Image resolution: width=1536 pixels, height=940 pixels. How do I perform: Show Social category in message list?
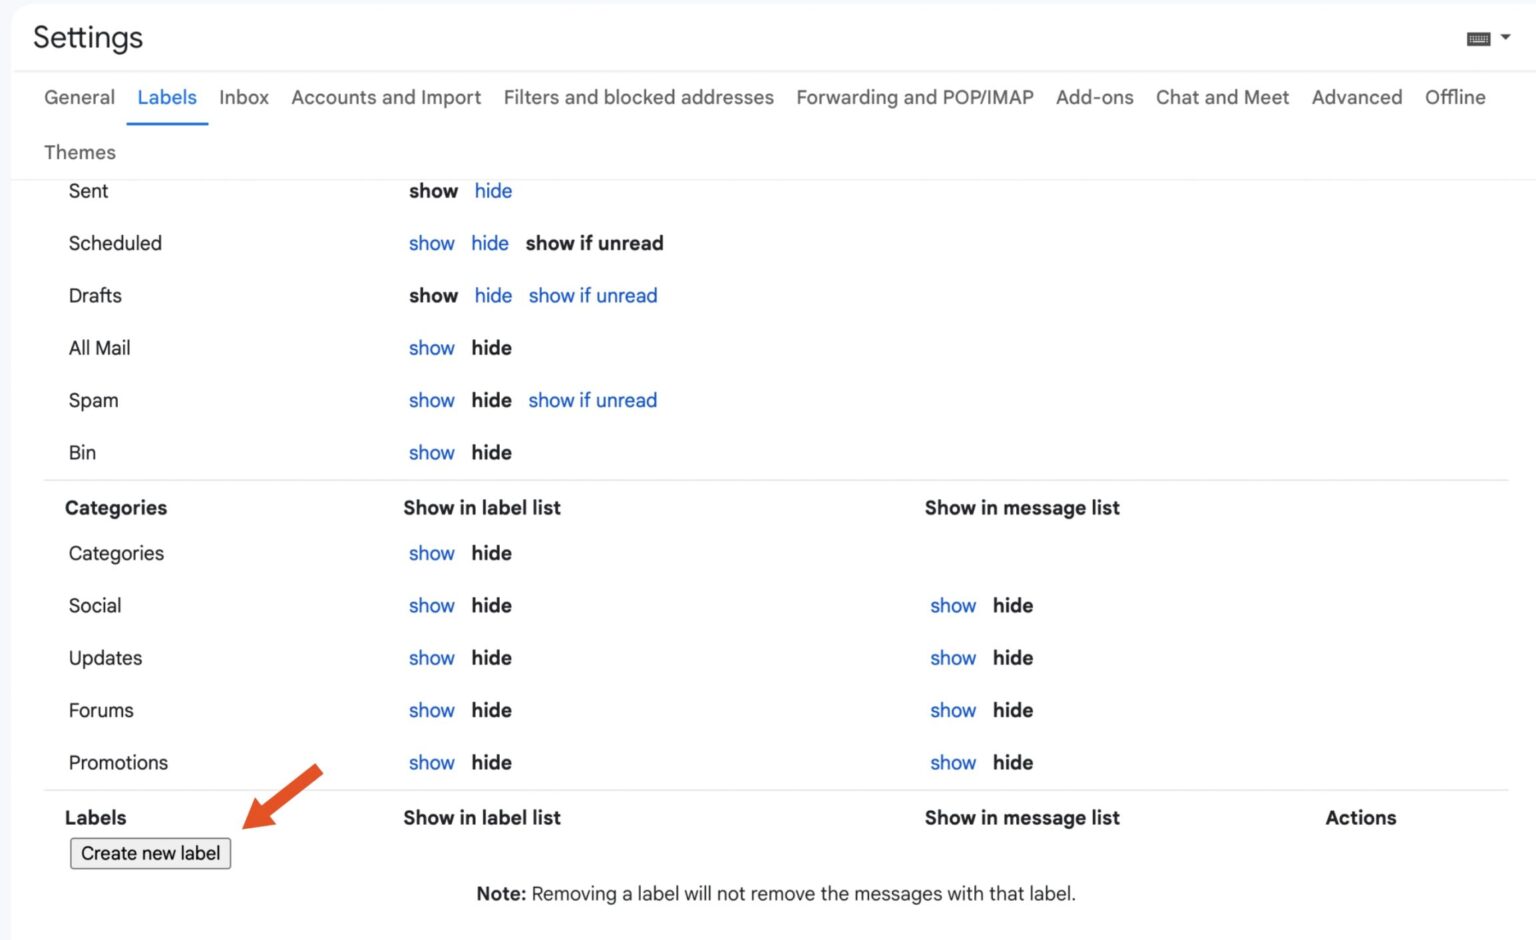(952, 605)
